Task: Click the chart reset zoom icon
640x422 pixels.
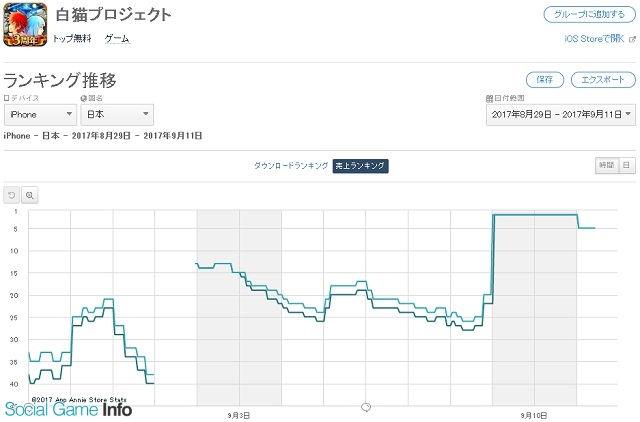Action: (11, 195)
